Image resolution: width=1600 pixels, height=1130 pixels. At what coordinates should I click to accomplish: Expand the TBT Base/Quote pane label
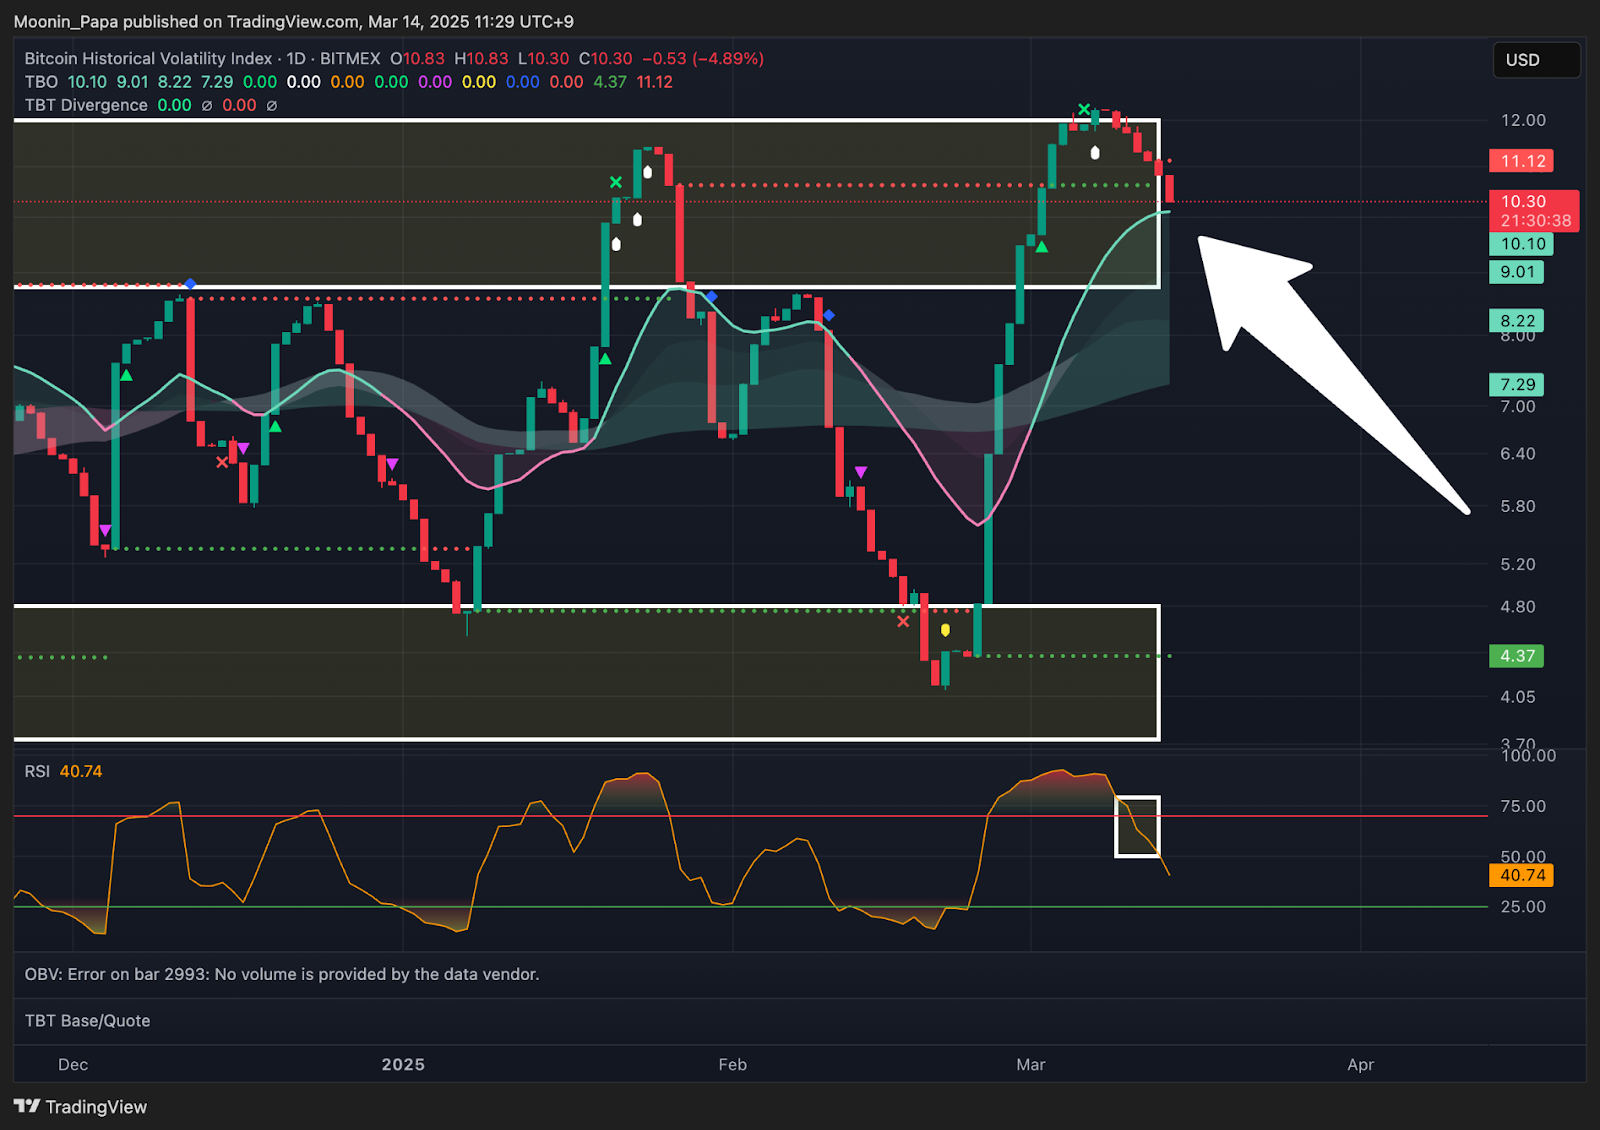[x=87, y=1020]
